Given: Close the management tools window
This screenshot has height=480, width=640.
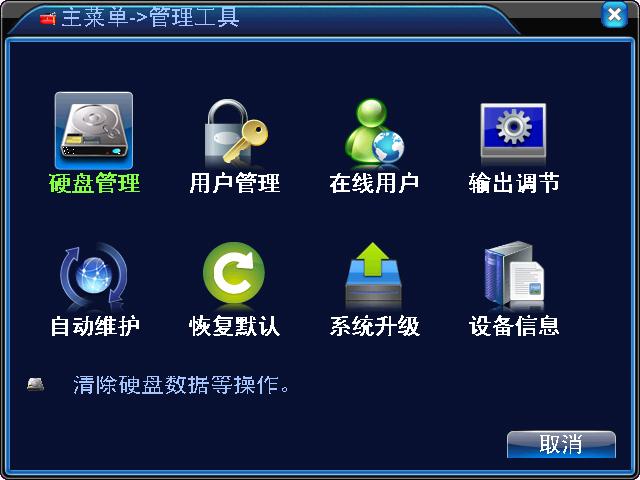Looking at the screenshot, I should coord(614,16).
